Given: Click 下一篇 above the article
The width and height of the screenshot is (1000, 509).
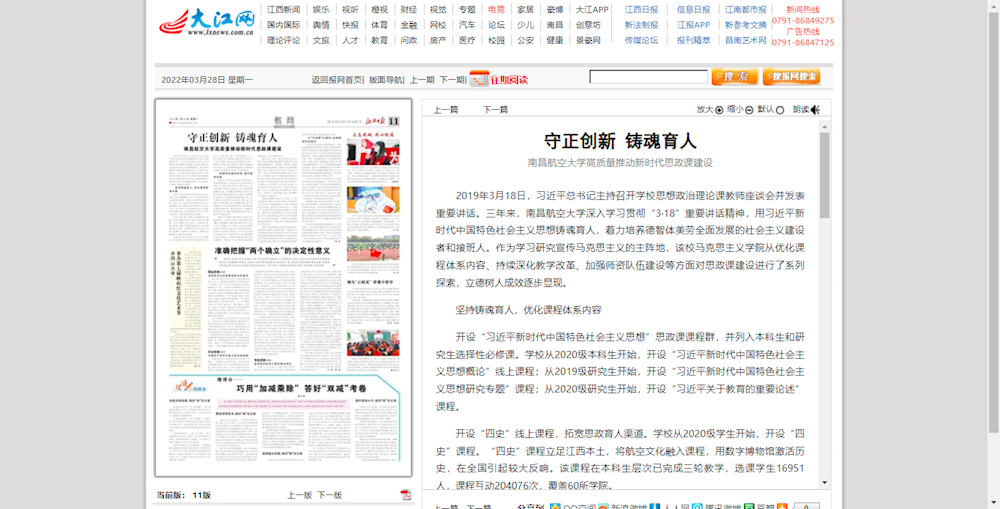Looking at the screenshot, I should 495,110.
